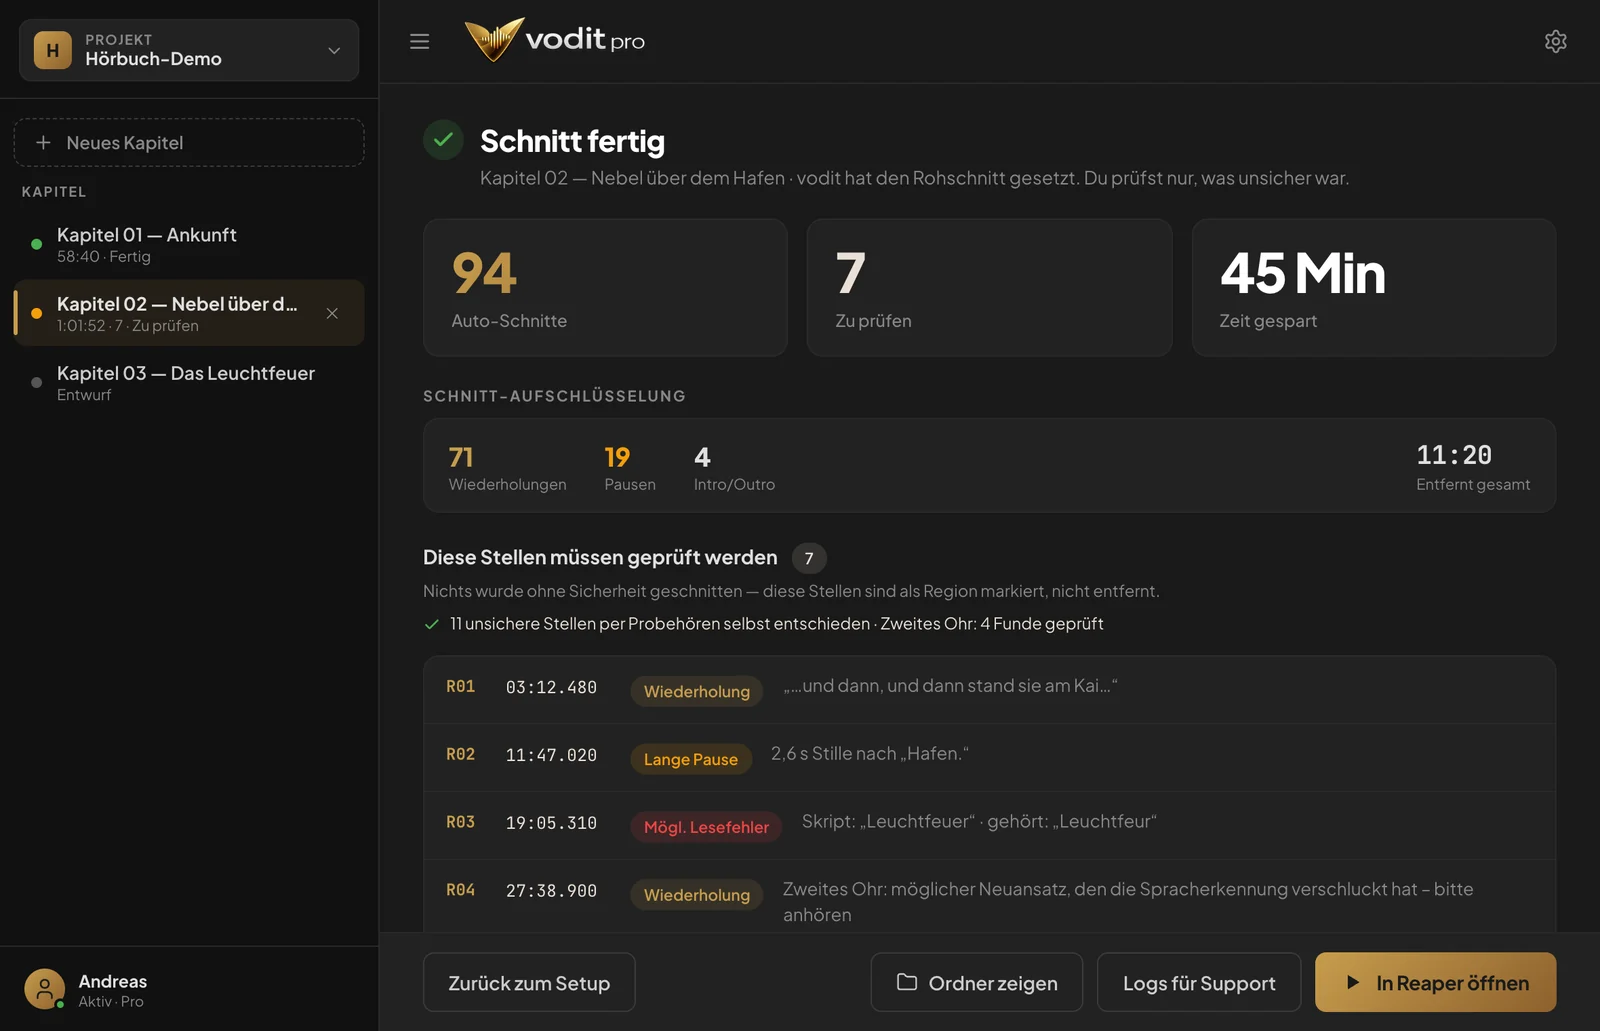The height and width of the screenshot is (1031, 1600).
Task: Select review row R01 at 03:12.480
Action: click(989, 690)
